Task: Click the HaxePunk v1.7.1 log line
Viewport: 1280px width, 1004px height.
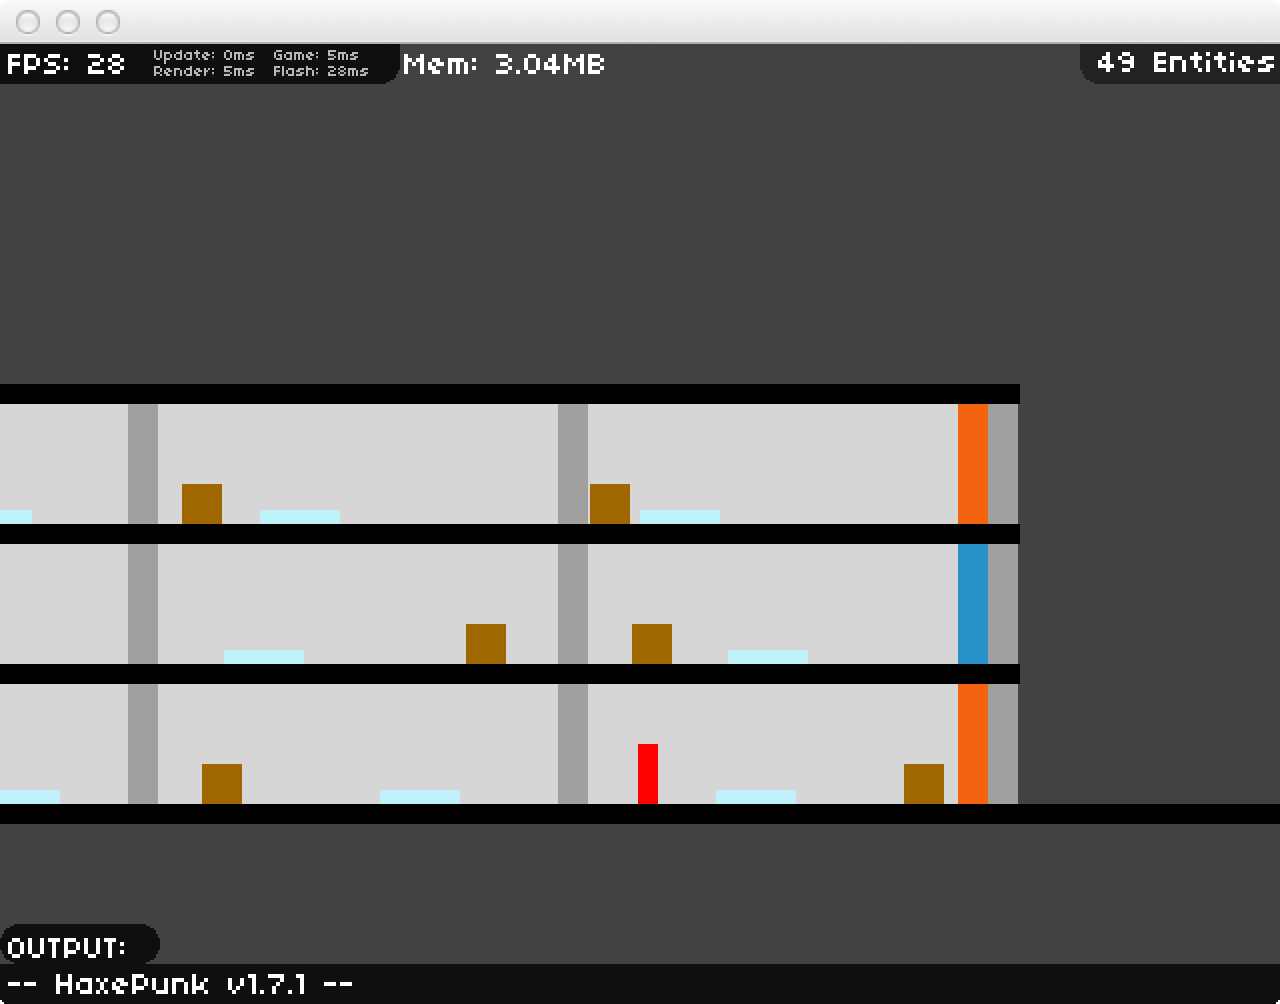Action: 180,984
